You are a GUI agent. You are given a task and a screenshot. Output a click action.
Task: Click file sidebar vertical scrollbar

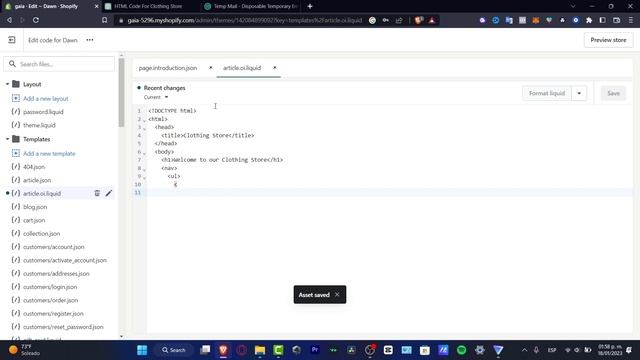pyautogui.click(x=121, y=92)
